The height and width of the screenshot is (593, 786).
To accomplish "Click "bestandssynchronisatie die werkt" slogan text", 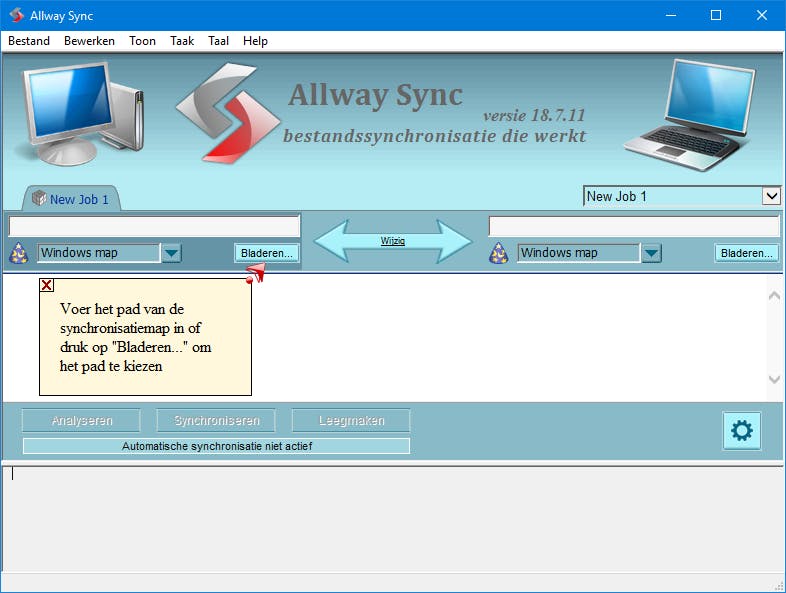I will 435,136.
